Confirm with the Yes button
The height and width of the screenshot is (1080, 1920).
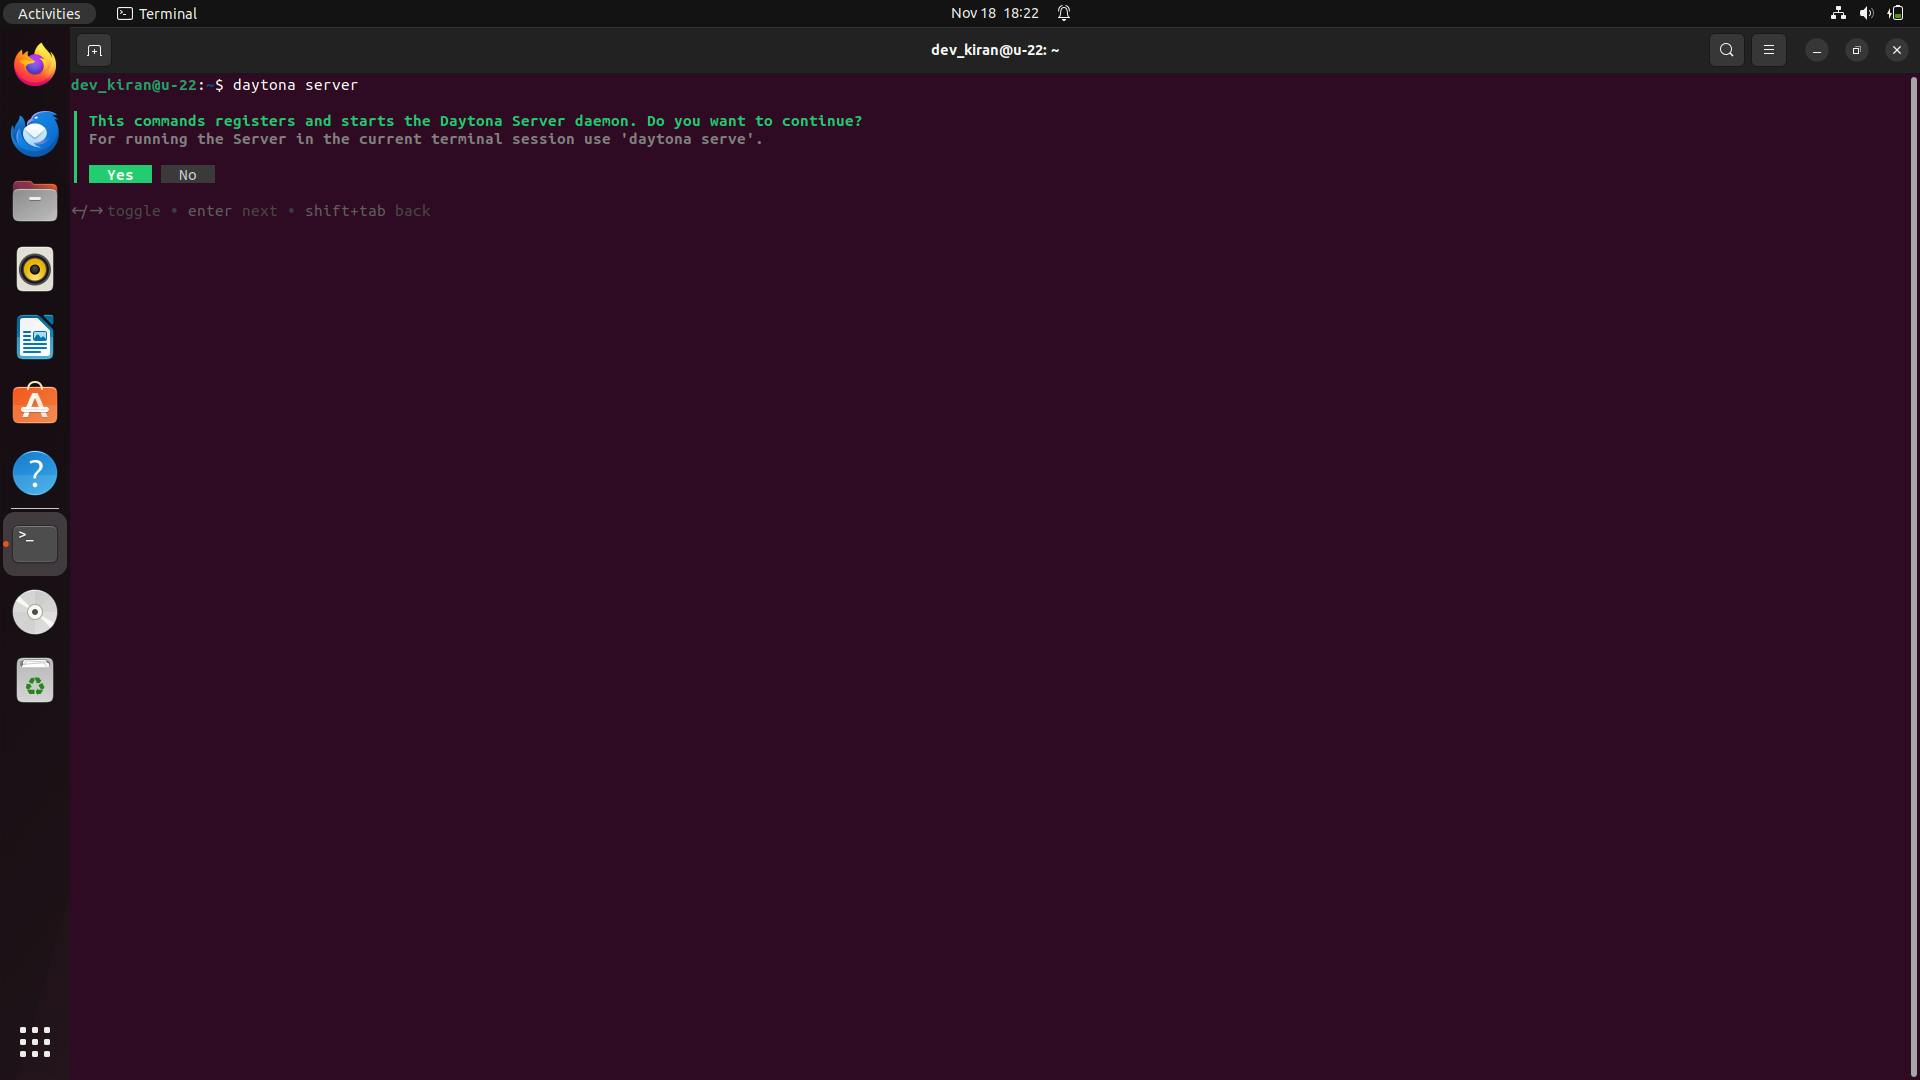(120, 175)
